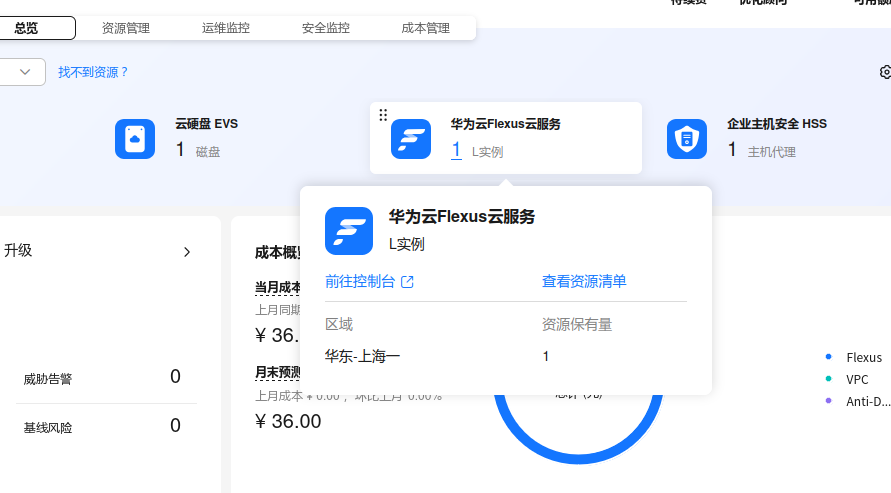Viewport: 891px width, 493px height.
Task: Expand the dropdown next to 找不到资源
Action: point(24,72)
